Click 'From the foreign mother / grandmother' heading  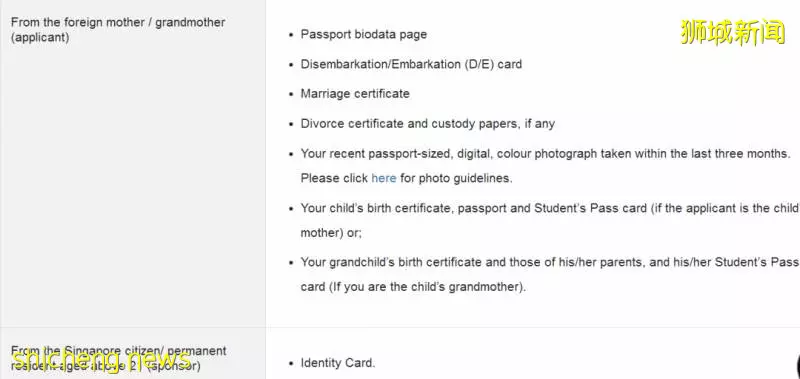point(118,22)
